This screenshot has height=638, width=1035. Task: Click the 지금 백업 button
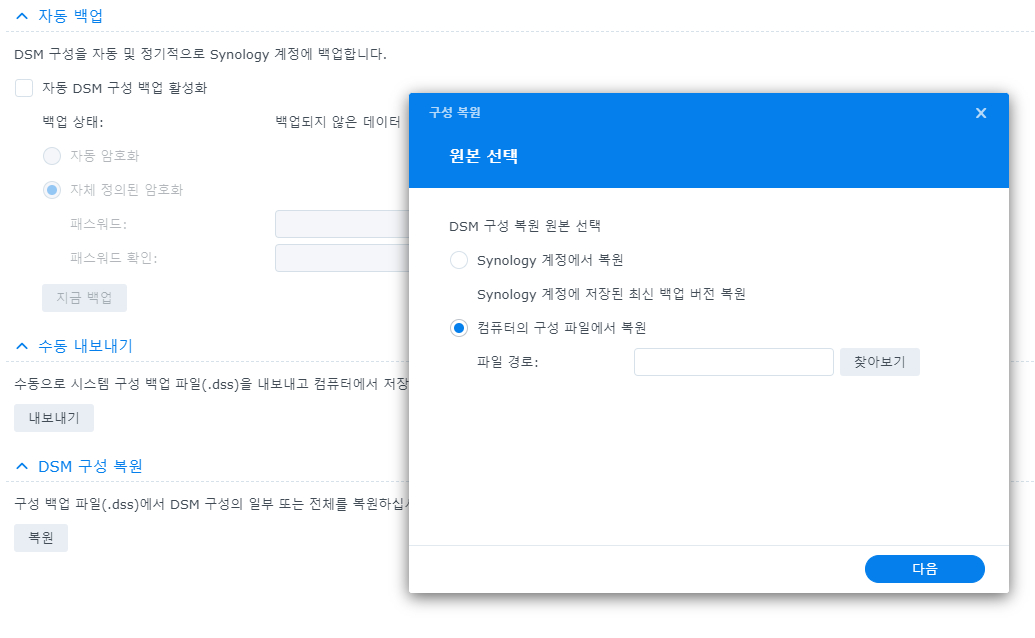(84, 298)
